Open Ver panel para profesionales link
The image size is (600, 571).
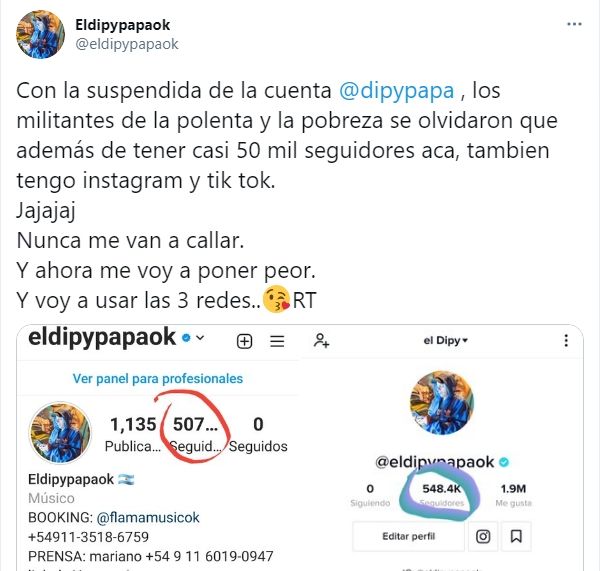158,378
